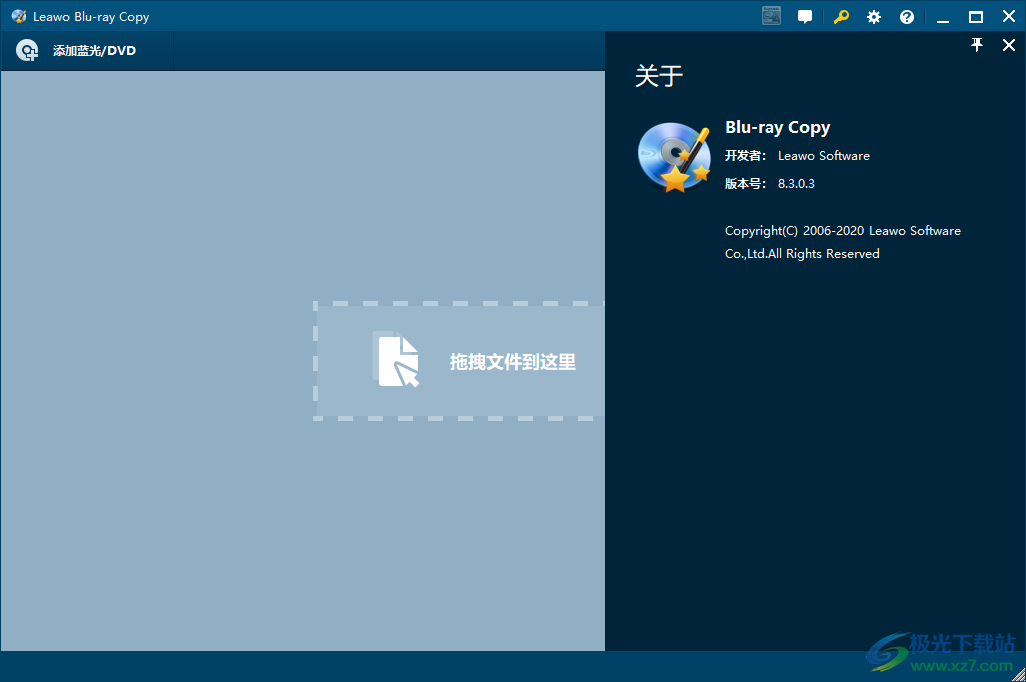Open settings via the gear icon
The image size is (1026, 682).
874,17
